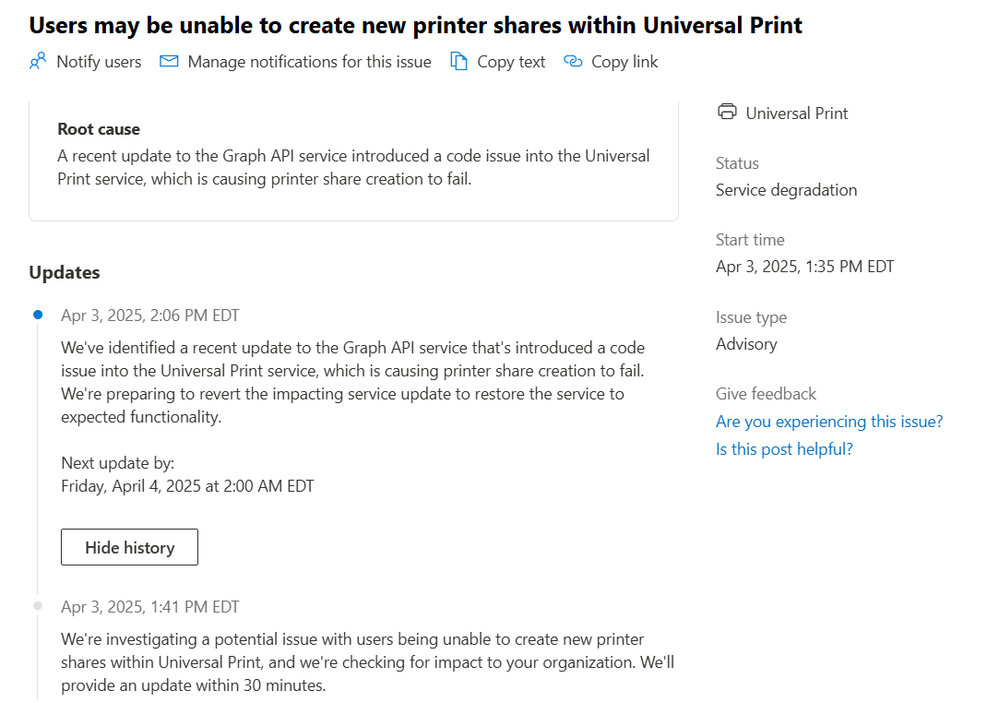The width and height of the screenshot is (999, 703).
Task: Click the Updates section heading
Action: tap(64, 272)
